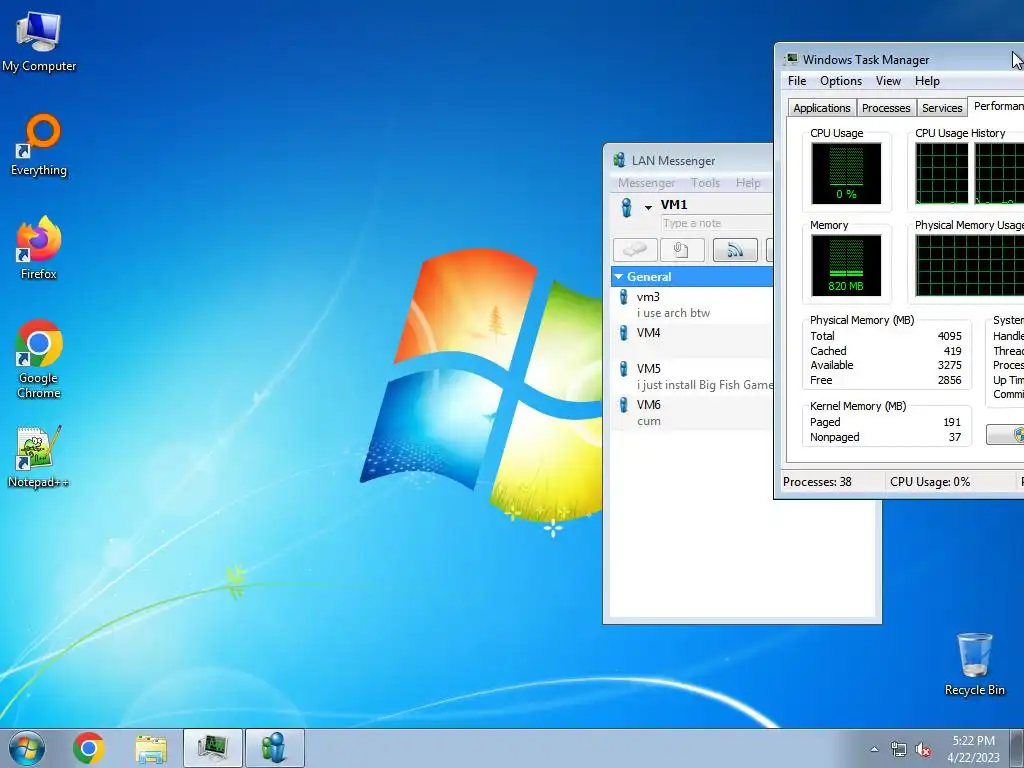Click VM5's note about Big Fish Games
This screenshot has width=1024, height=768.
tap(705, 385)
